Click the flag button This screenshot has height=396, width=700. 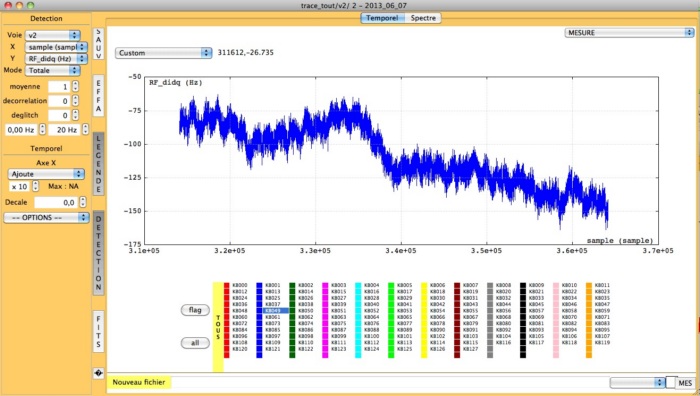[195, 310]
